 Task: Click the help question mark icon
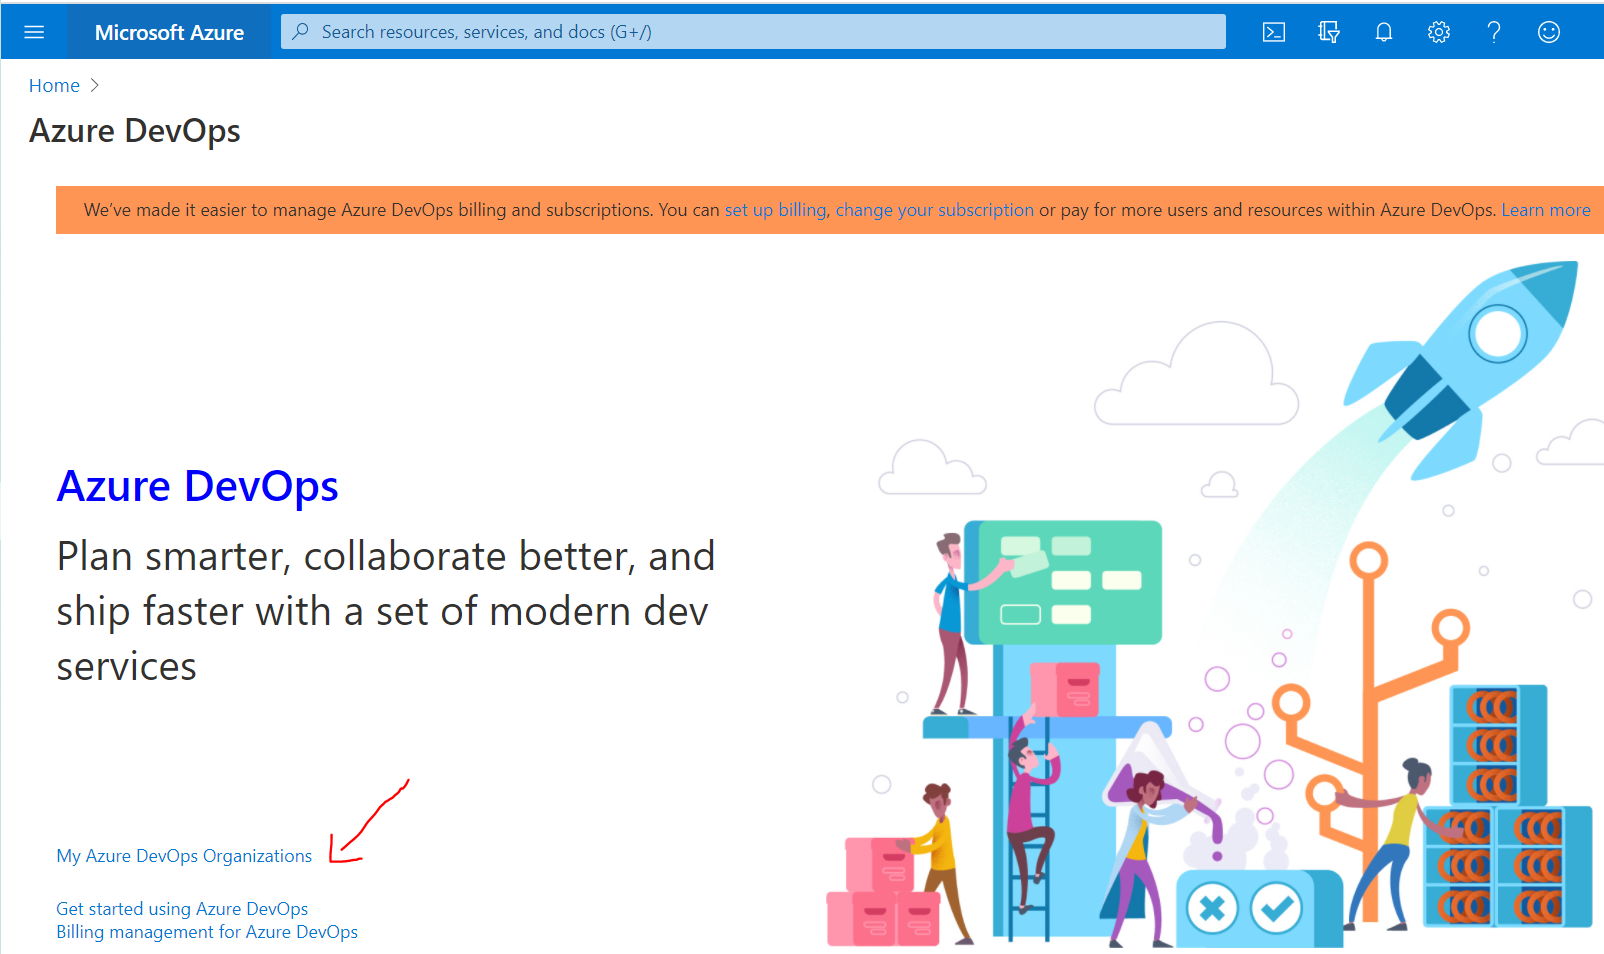(x=1493, y=31)
